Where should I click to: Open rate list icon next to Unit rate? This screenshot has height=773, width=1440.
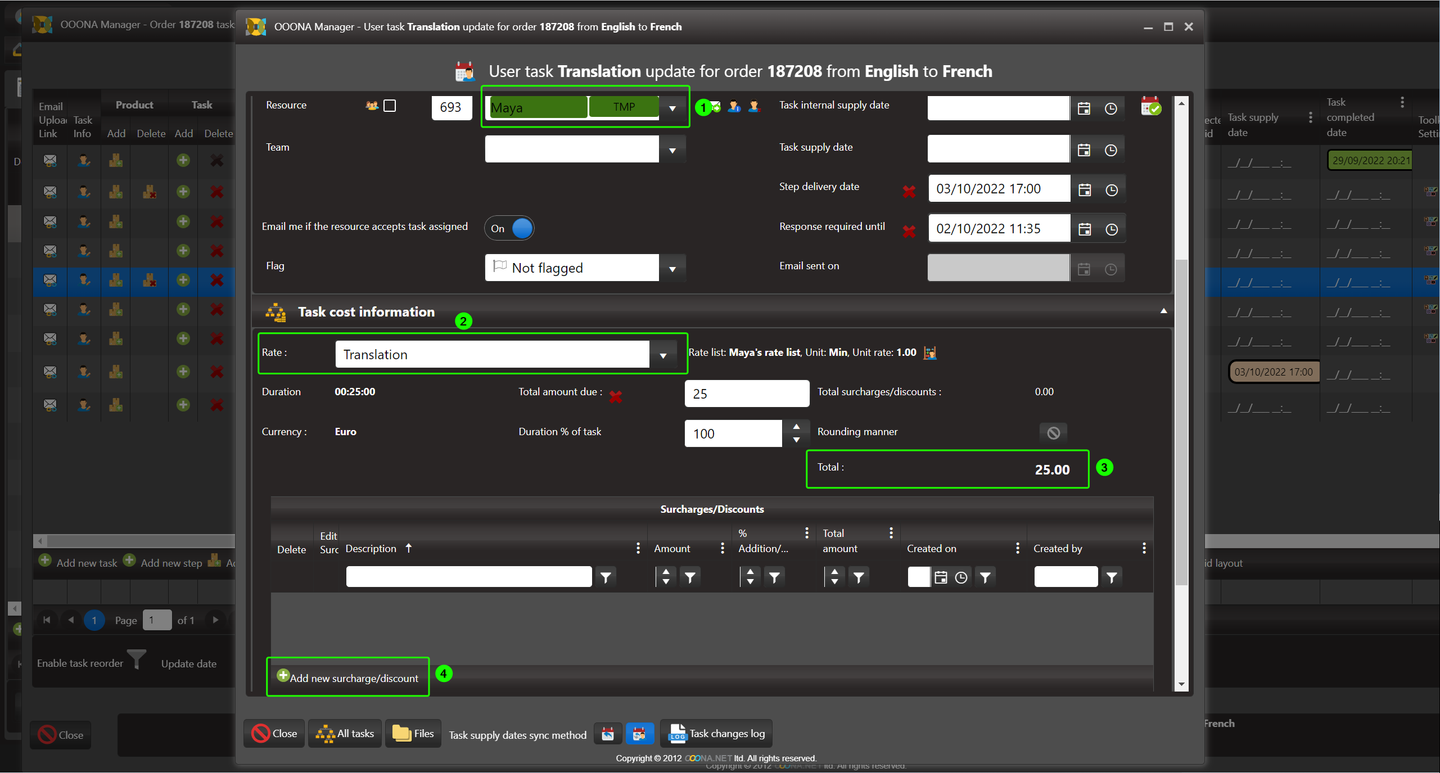pos(930,353)
